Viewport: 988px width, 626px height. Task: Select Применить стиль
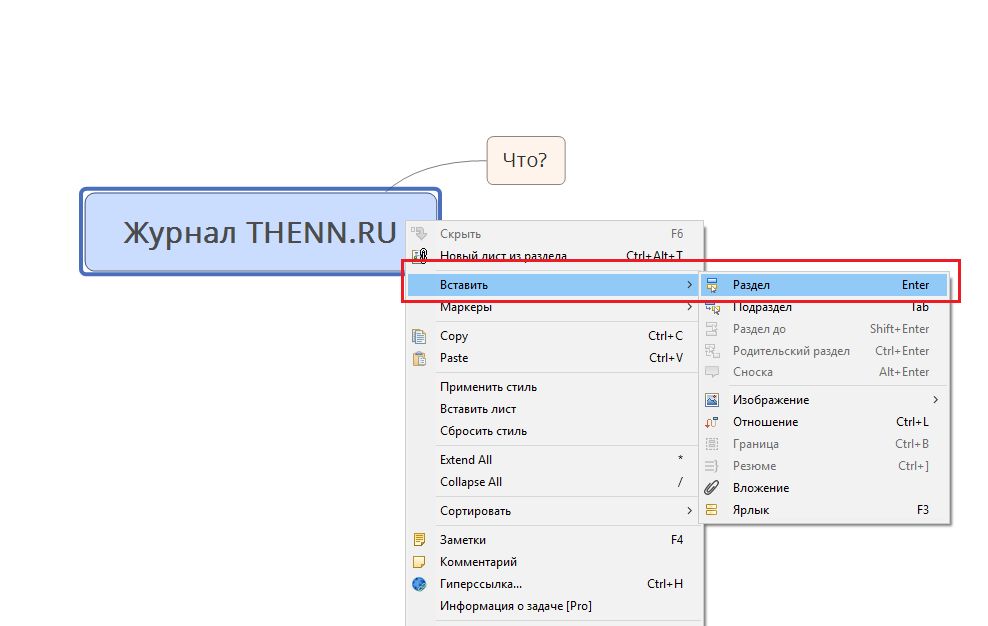(x=554, y=387)
